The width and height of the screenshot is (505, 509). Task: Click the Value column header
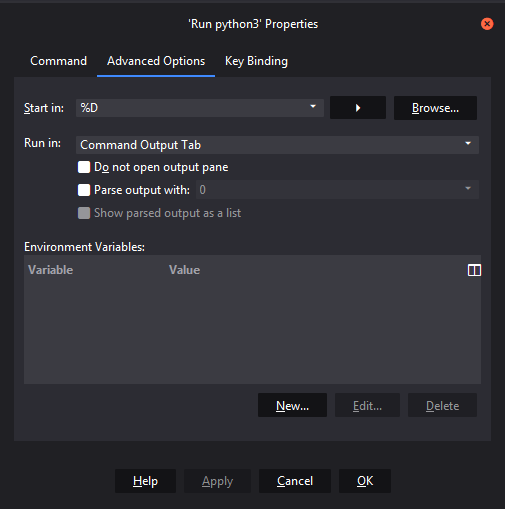tap(185, 270)
